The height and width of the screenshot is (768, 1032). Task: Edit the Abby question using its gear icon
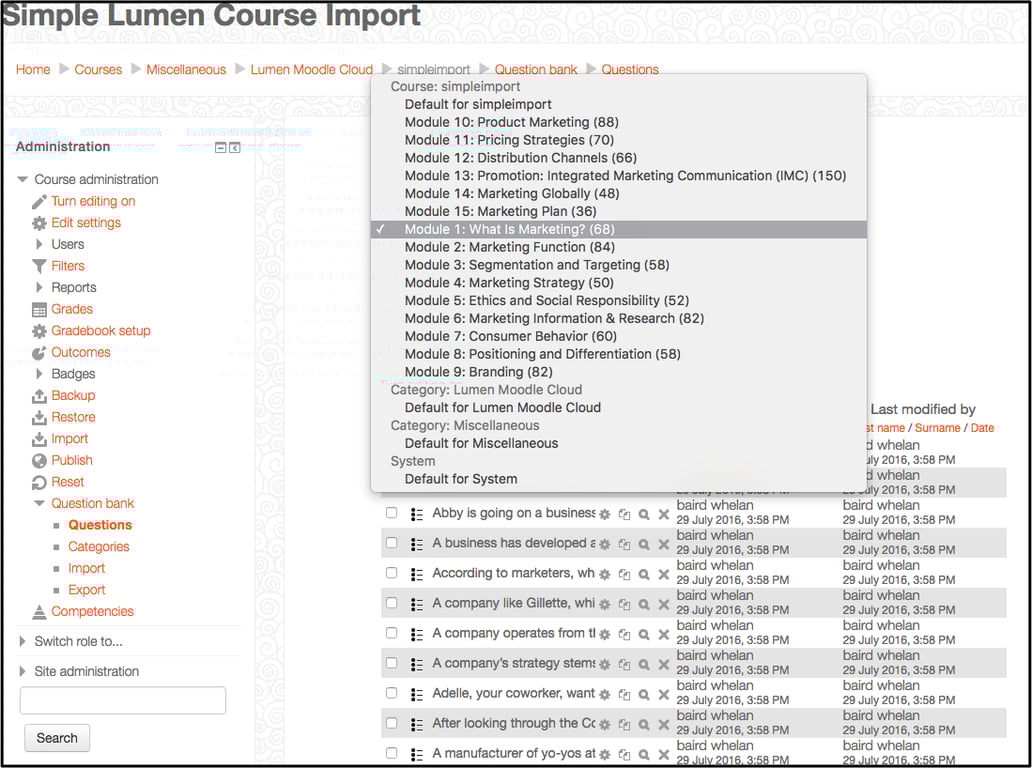click(x=605, y=514)
